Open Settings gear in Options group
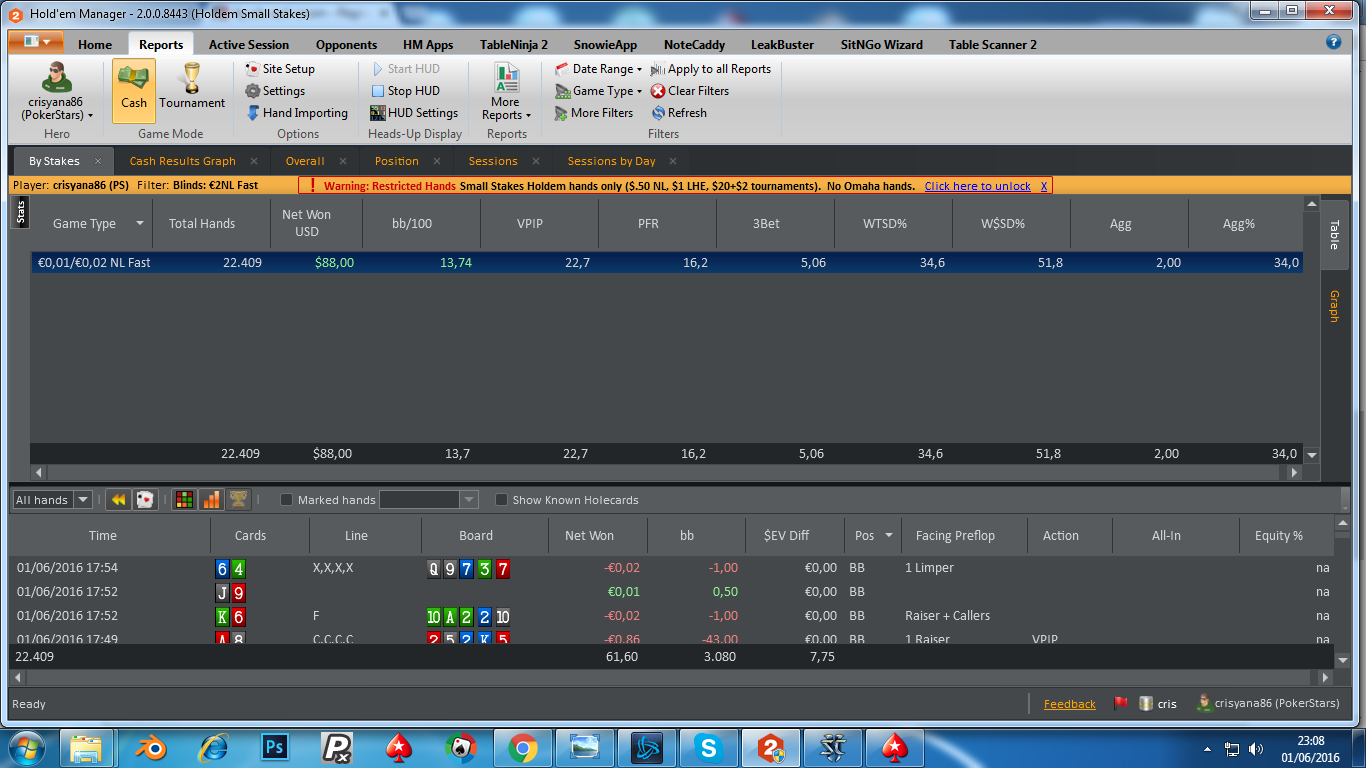 tap(275, 91)
